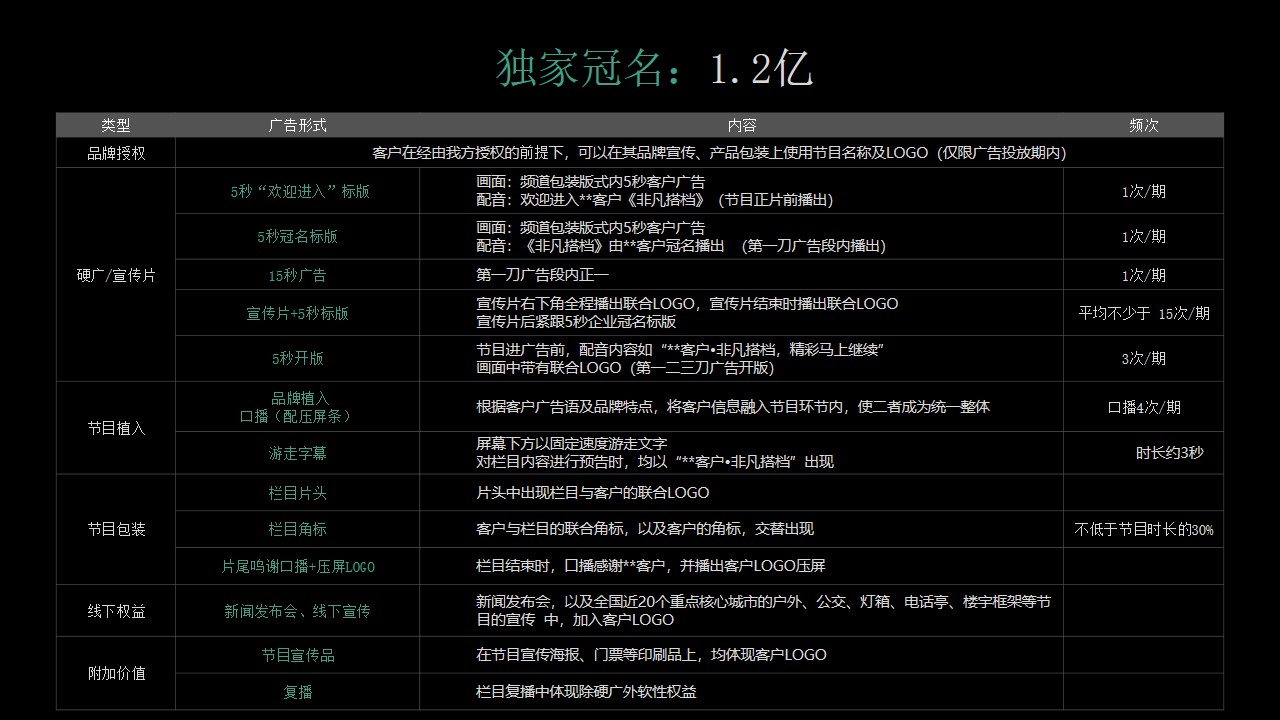Click the 节目包装 type cell
Viewport: 1280px width, 720px height.
coord(116,529)
